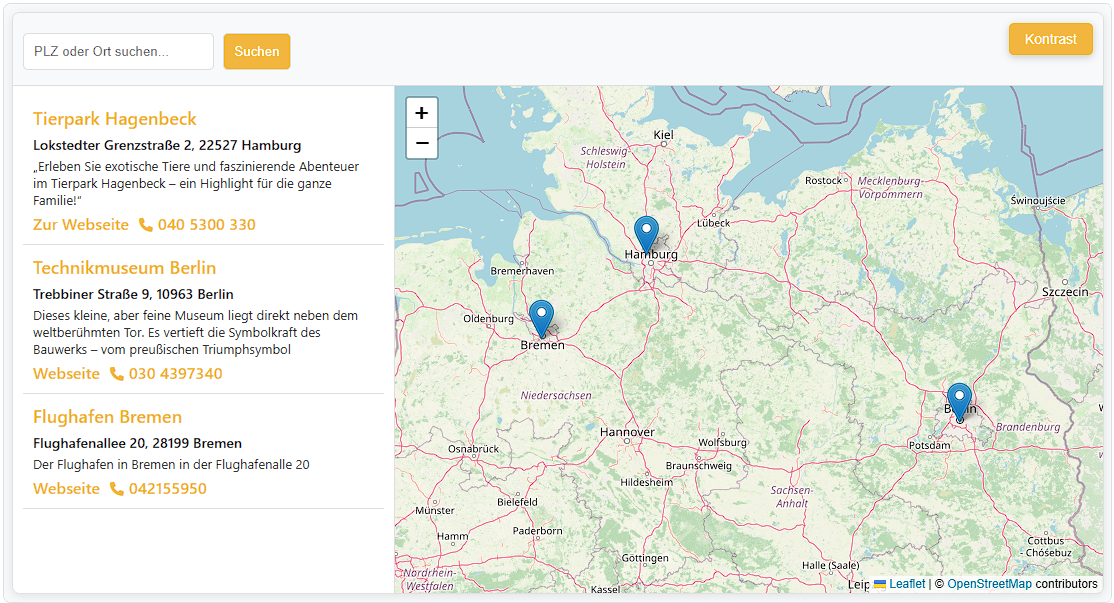Viewport: 1114px width, 603px height.
Task: Open Tierpark Hagenbeck title entry
Action: pyautogui.click(x=115, y=119)
